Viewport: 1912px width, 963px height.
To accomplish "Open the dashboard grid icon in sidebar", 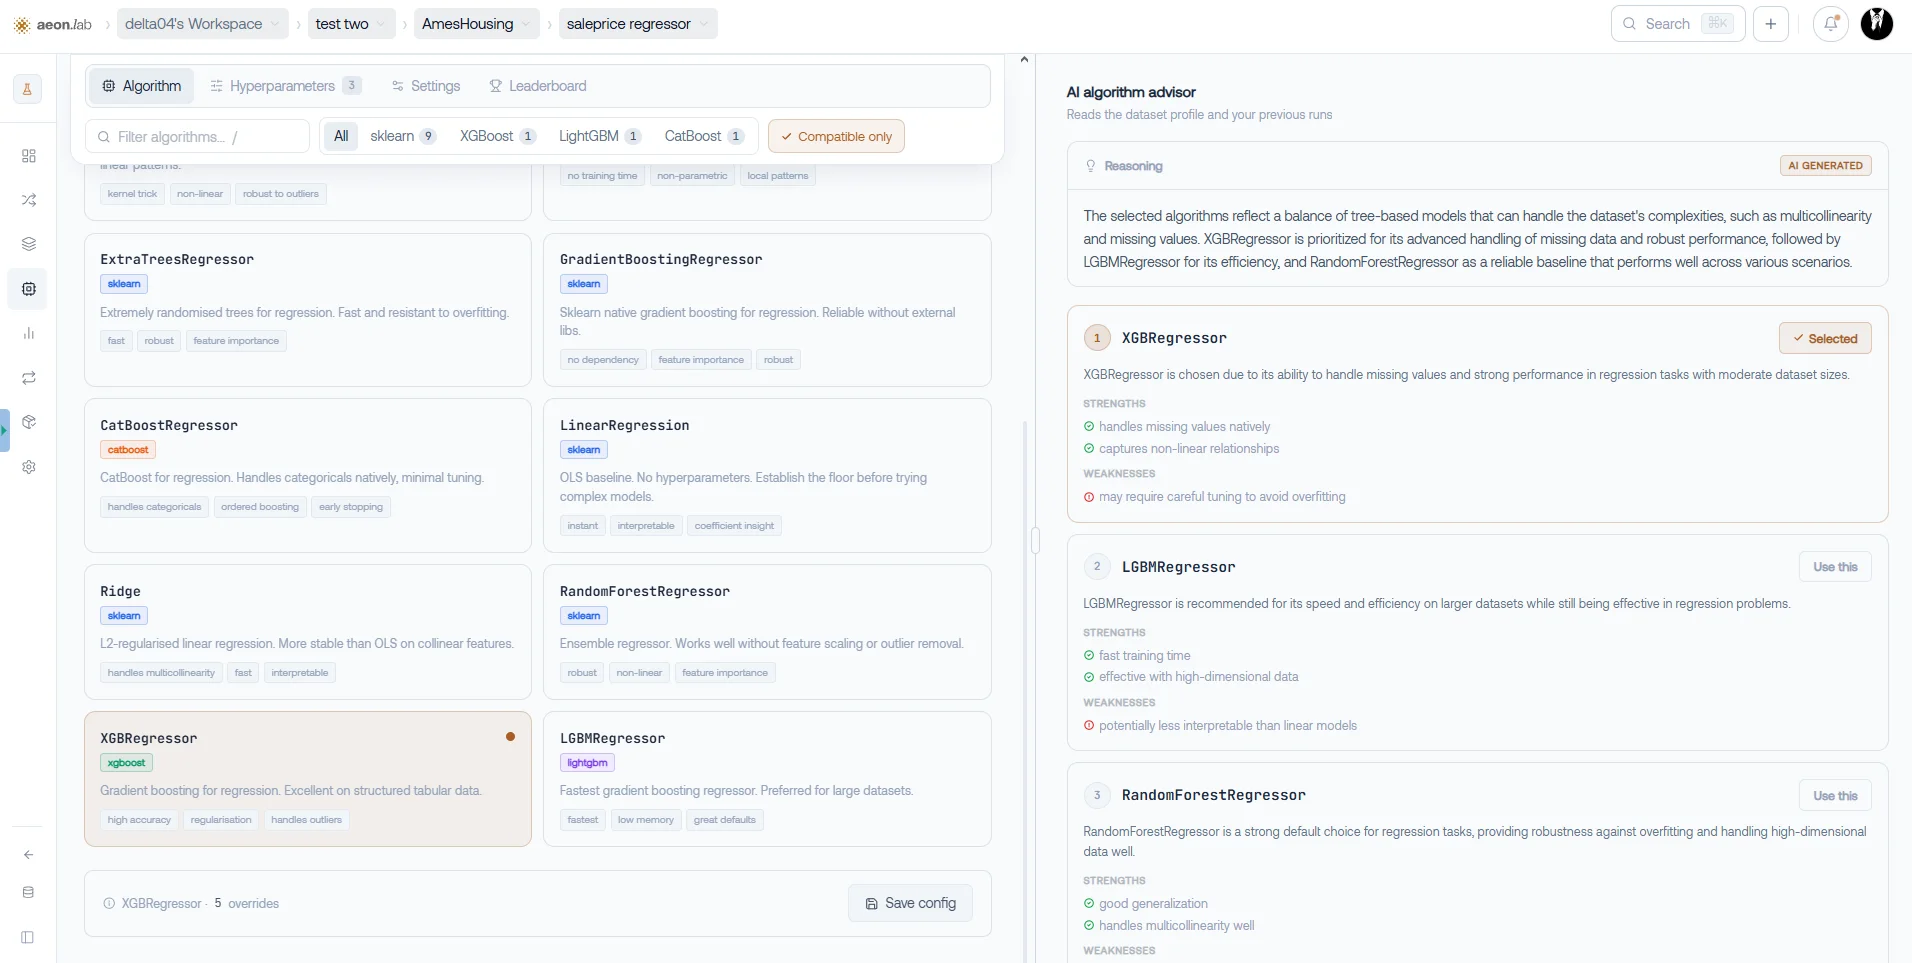I will [28, 156].
